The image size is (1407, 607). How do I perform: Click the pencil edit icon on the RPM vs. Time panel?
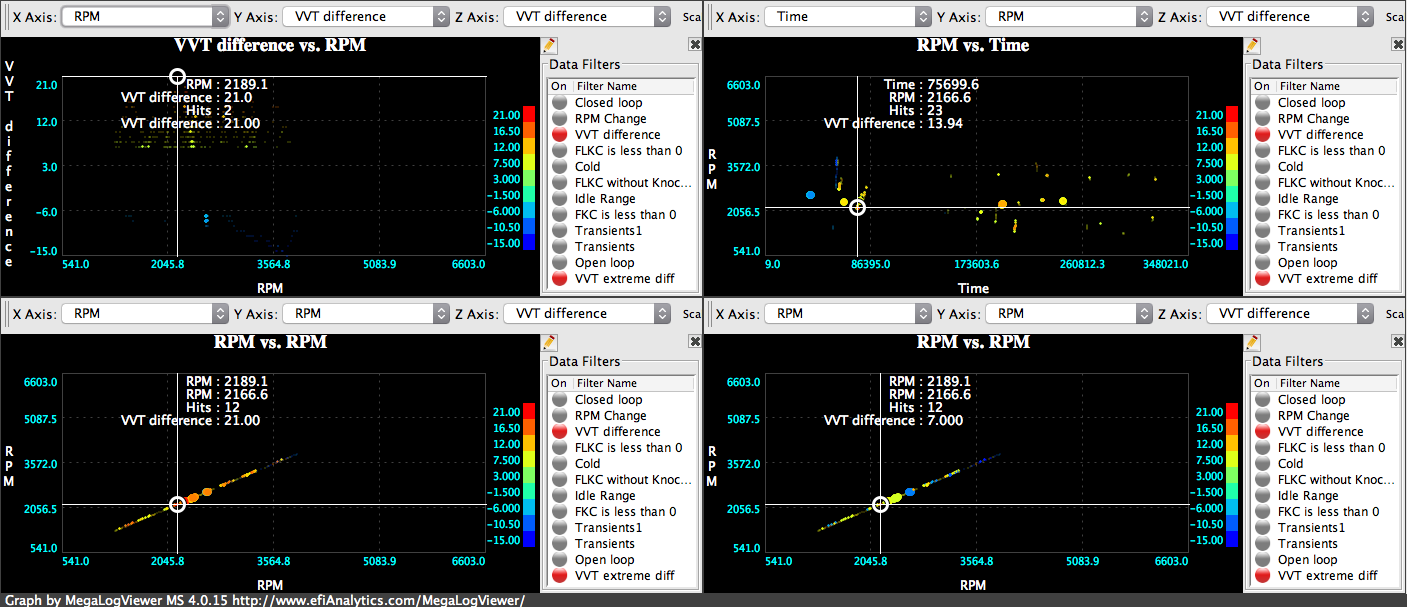[1251, 44]
